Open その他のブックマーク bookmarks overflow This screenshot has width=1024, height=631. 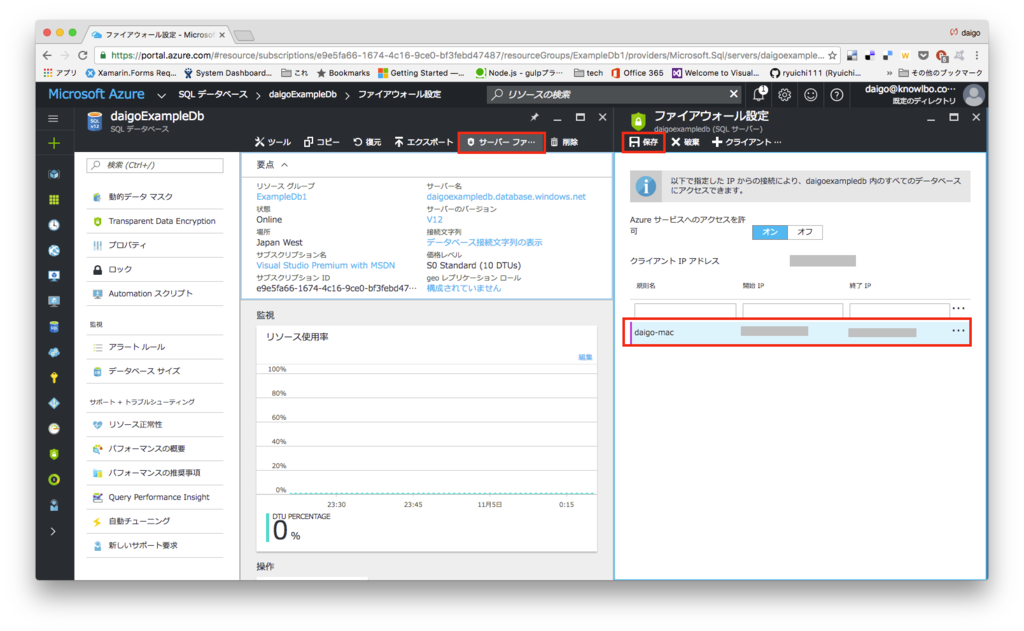(x=940, y=73)
